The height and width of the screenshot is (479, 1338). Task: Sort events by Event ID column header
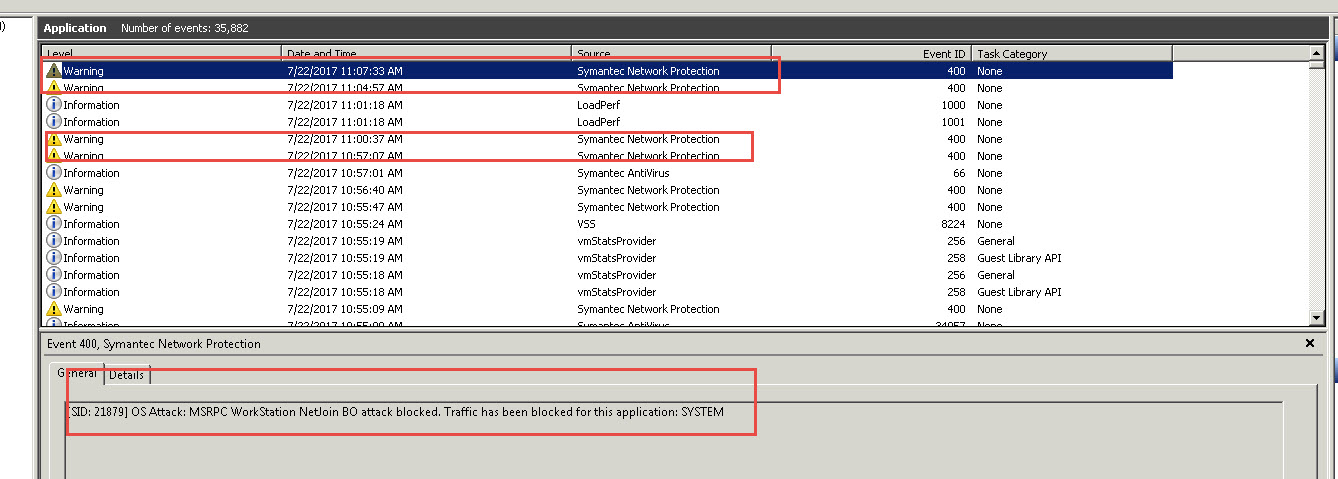[871, 53]
